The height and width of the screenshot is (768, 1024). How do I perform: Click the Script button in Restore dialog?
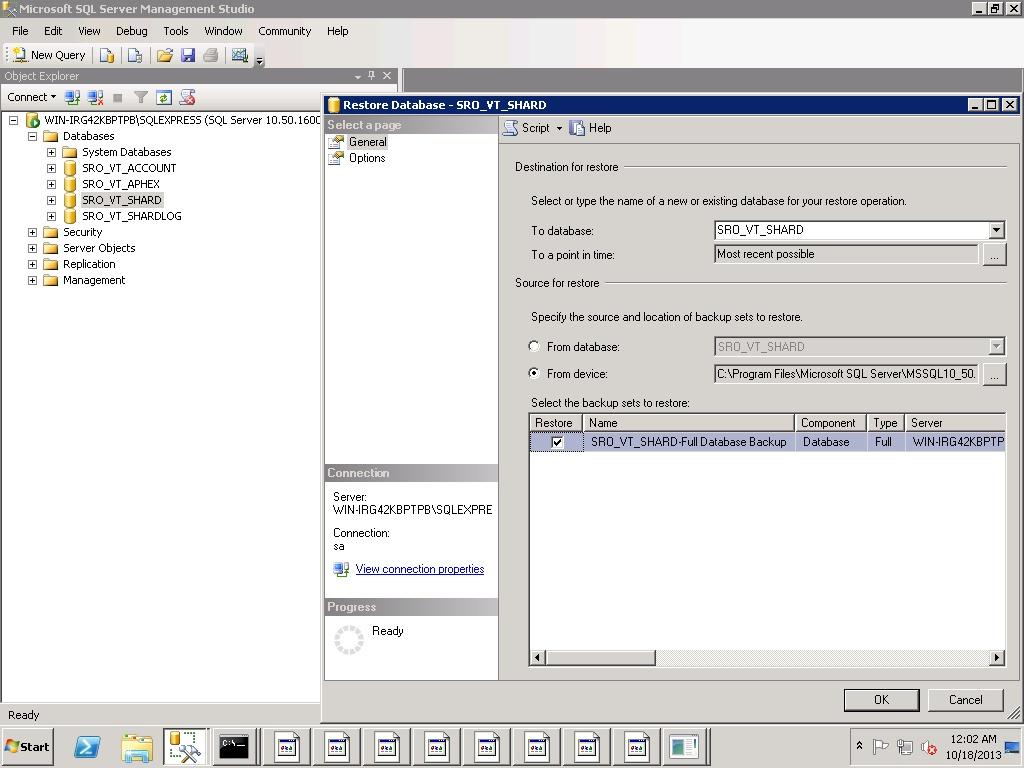pos(527,128)
